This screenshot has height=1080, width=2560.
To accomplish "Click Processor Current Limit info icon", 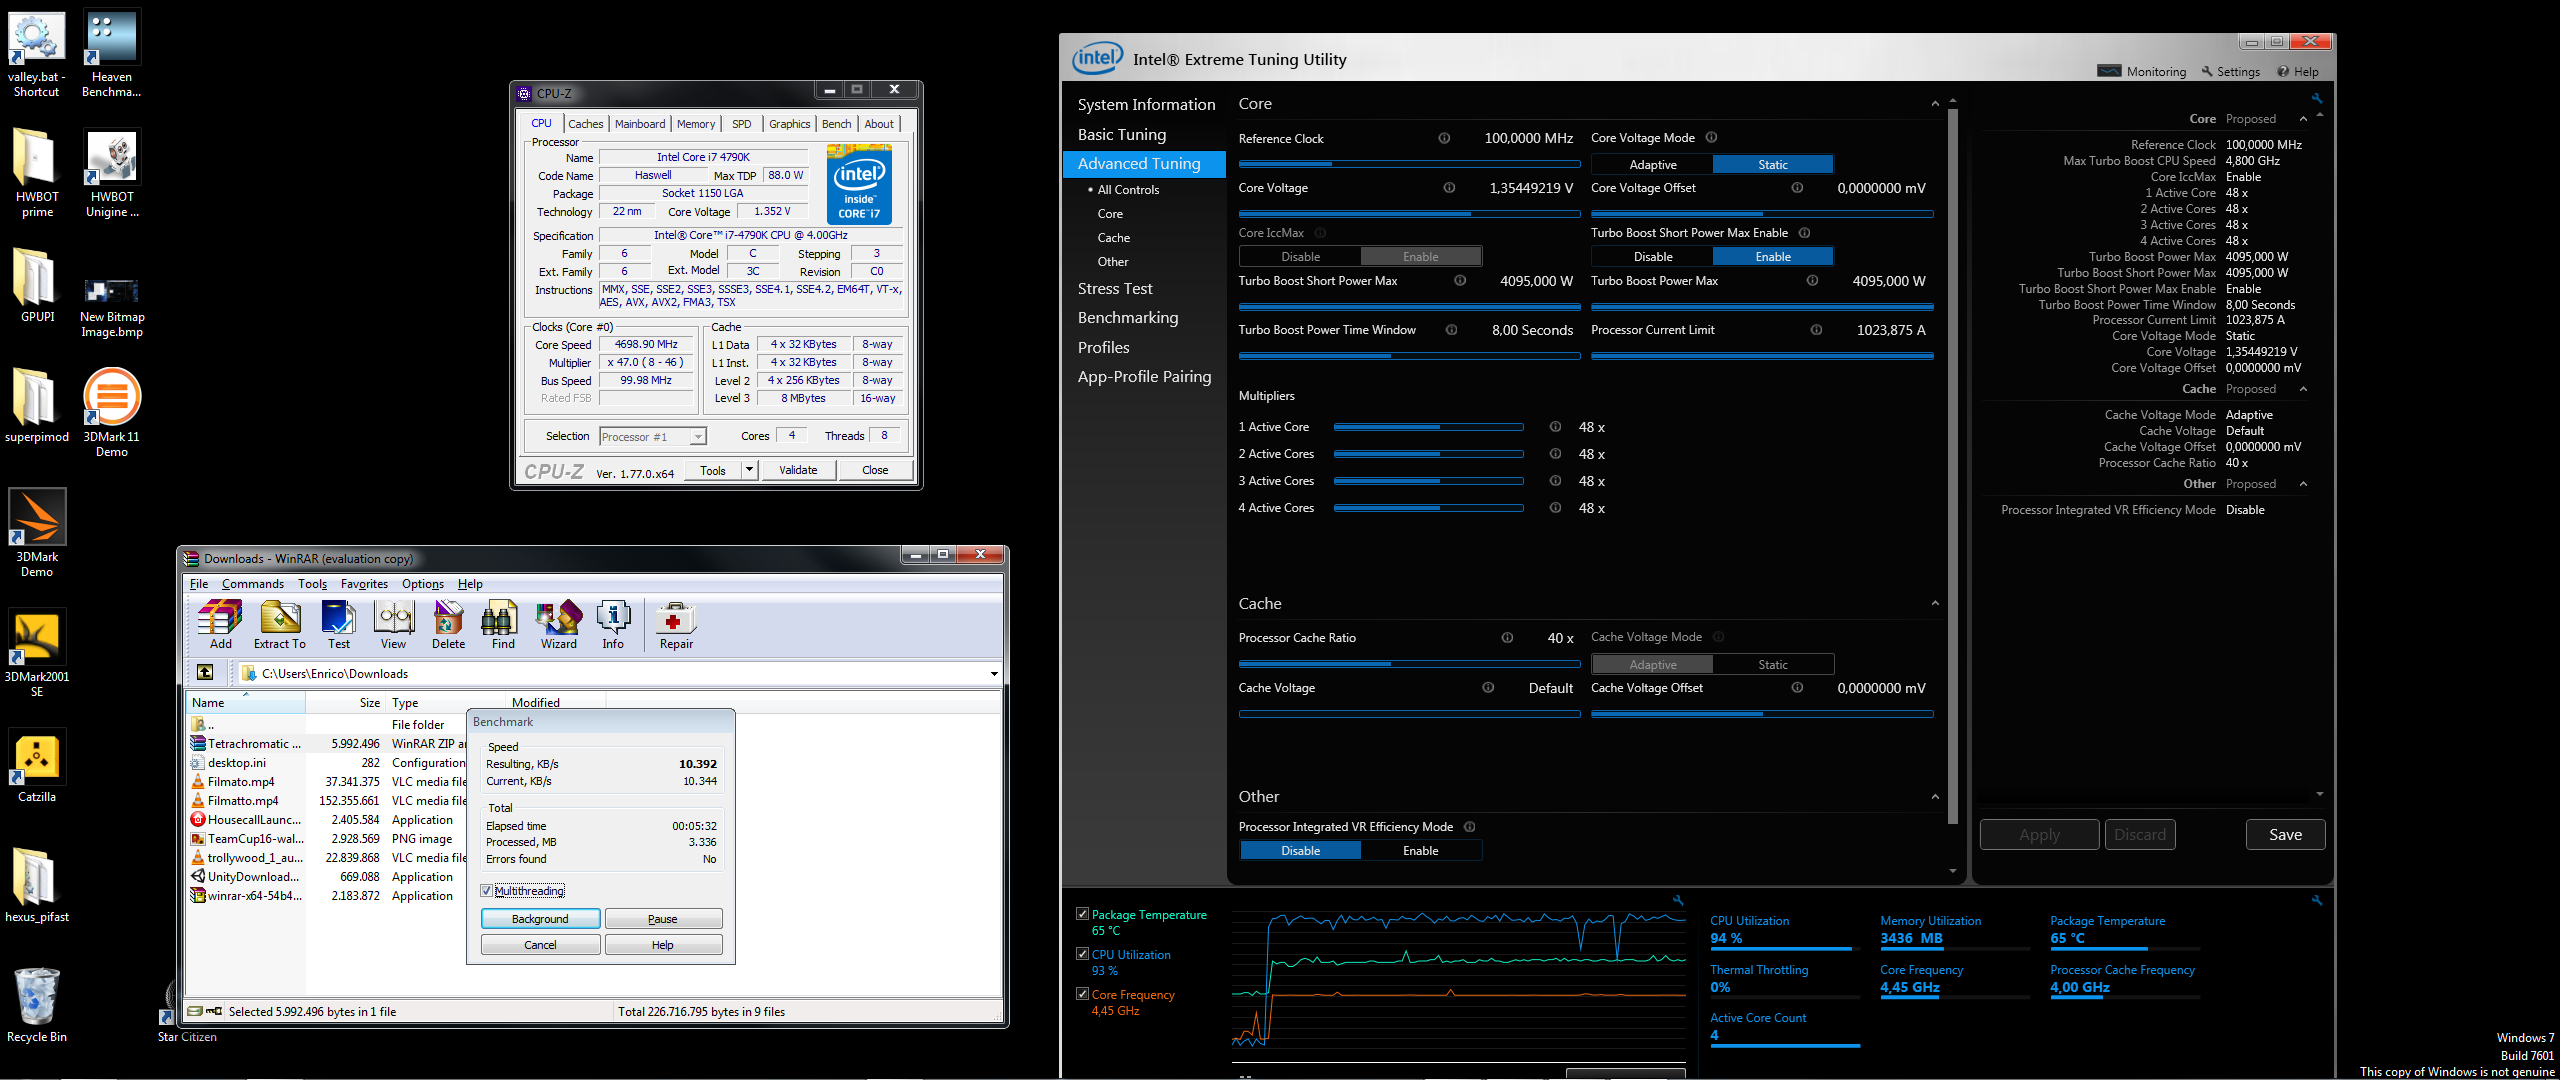I will click(1816, 330).
